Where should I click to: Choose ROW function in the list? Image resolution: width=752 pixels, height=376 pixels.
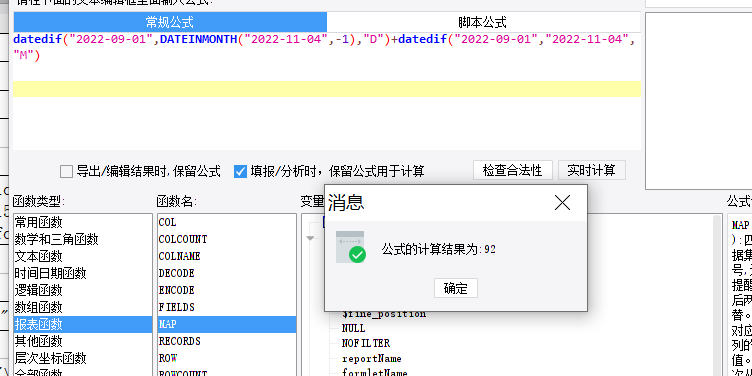(x=227, y=358)
